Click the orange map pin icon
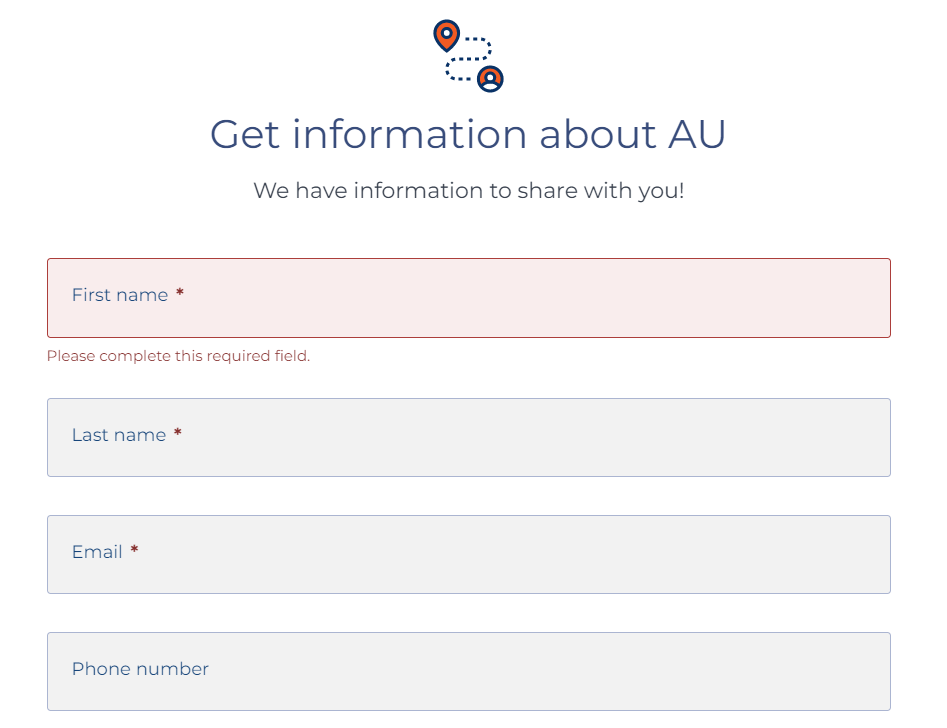The image size is (947, 728). [x=446, y=35]
